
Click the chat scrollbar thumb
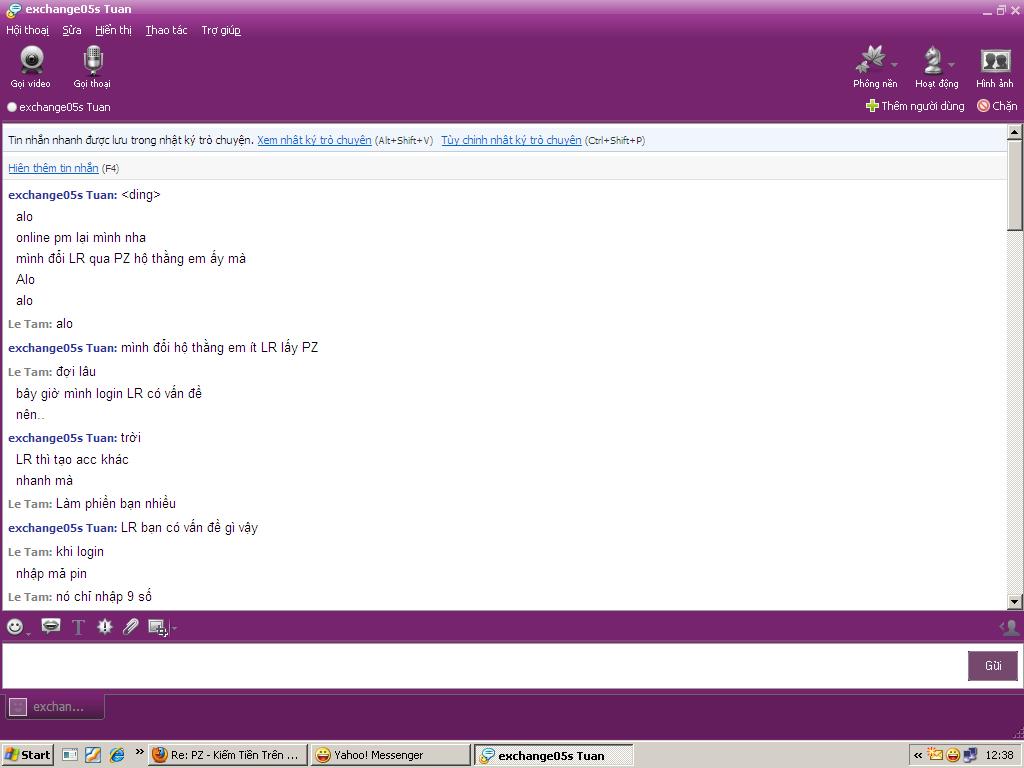click(1014, 184)
